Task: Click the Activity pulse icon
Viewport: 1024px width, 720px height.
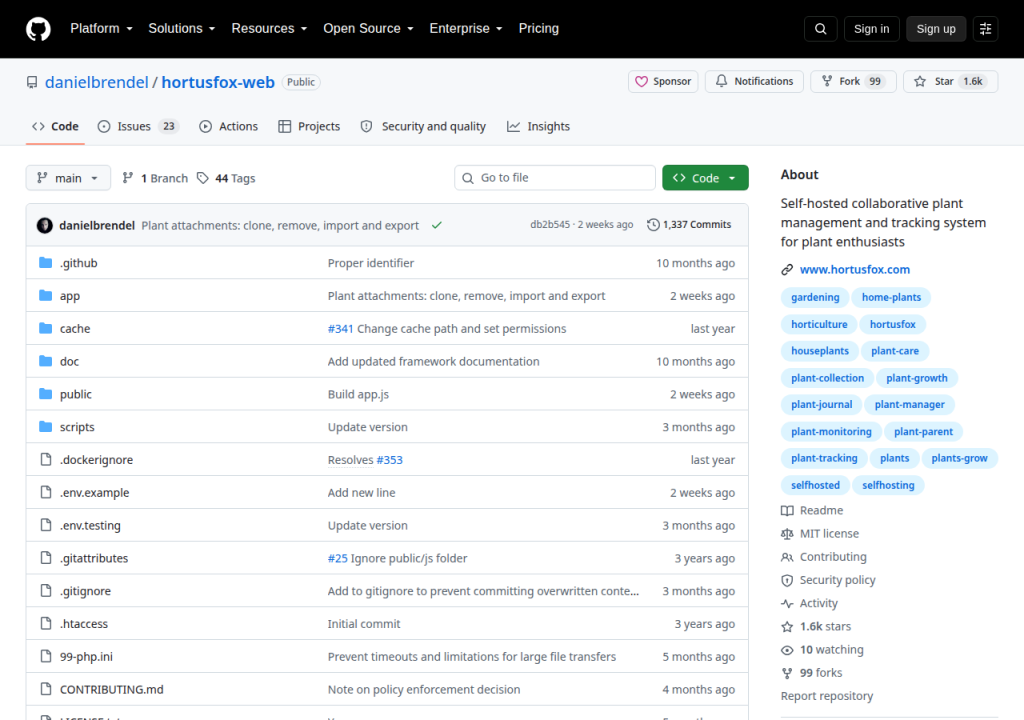Action: pyautogui.click(x=788, y=604)
